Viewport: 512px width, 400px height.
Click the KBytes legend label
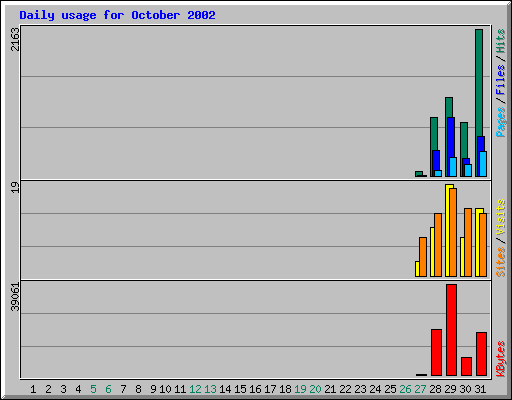click(x=500, y=359)
